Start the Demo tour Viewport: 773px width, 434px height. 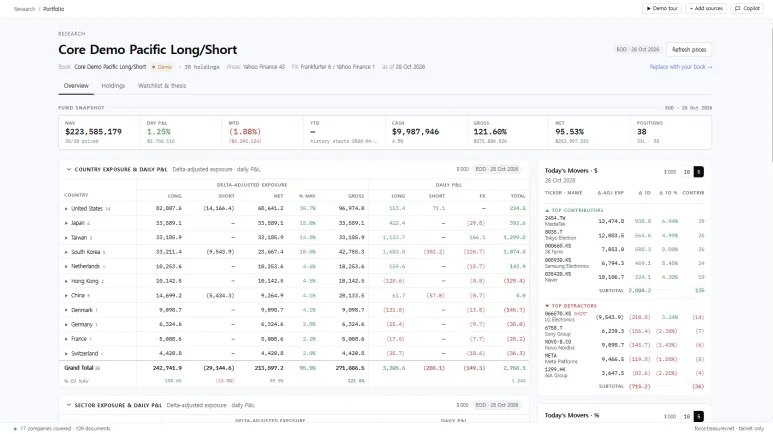662,8
